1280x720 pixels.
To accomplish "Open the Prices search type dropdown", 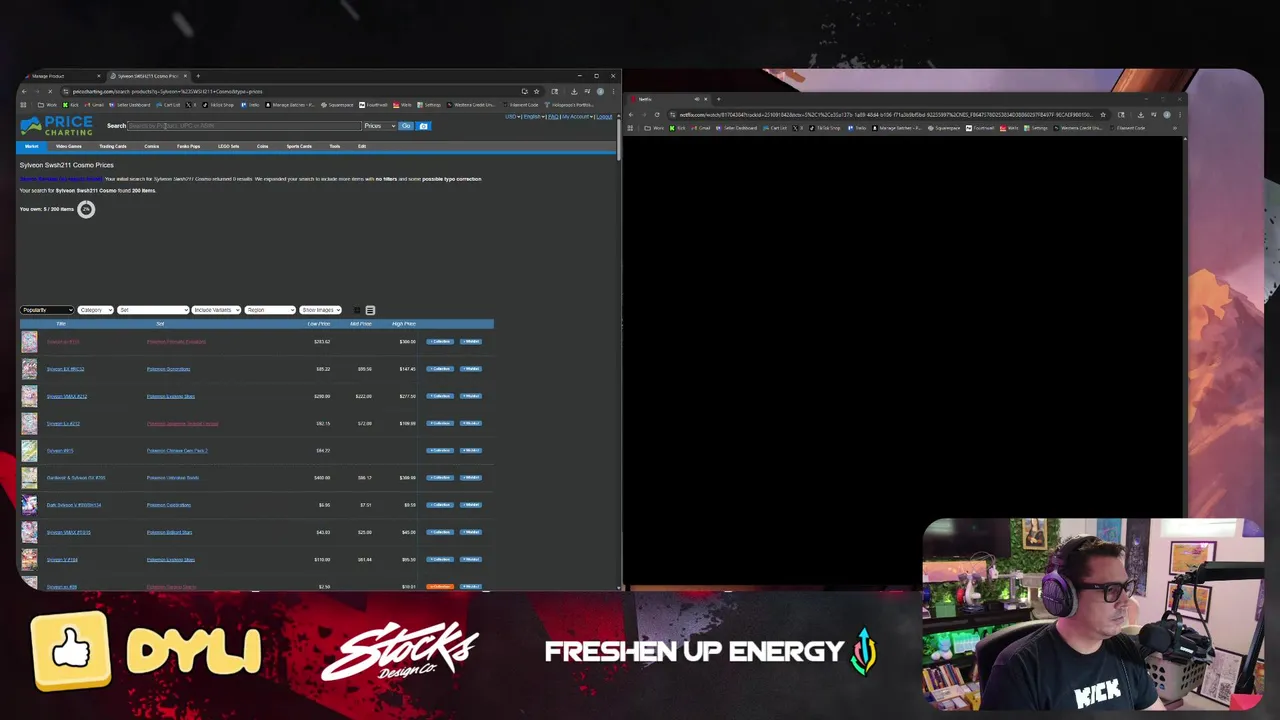I will [380, 126].
